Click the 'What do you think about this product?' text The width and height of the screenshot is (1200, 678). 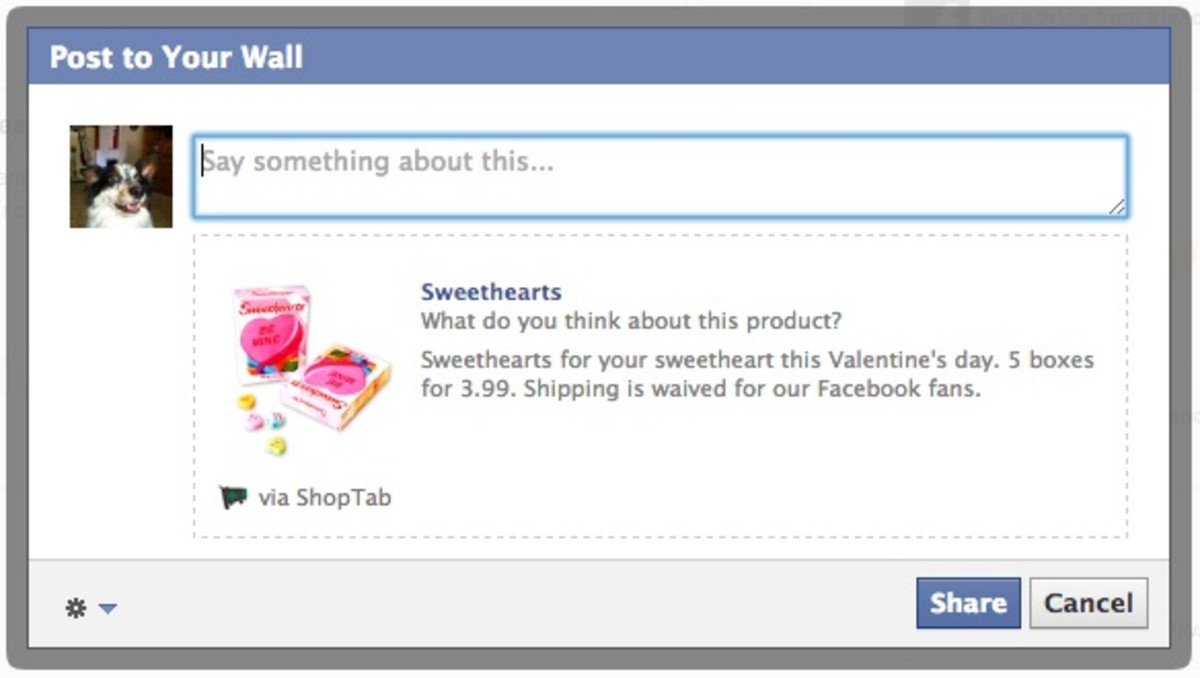[631, 321]
